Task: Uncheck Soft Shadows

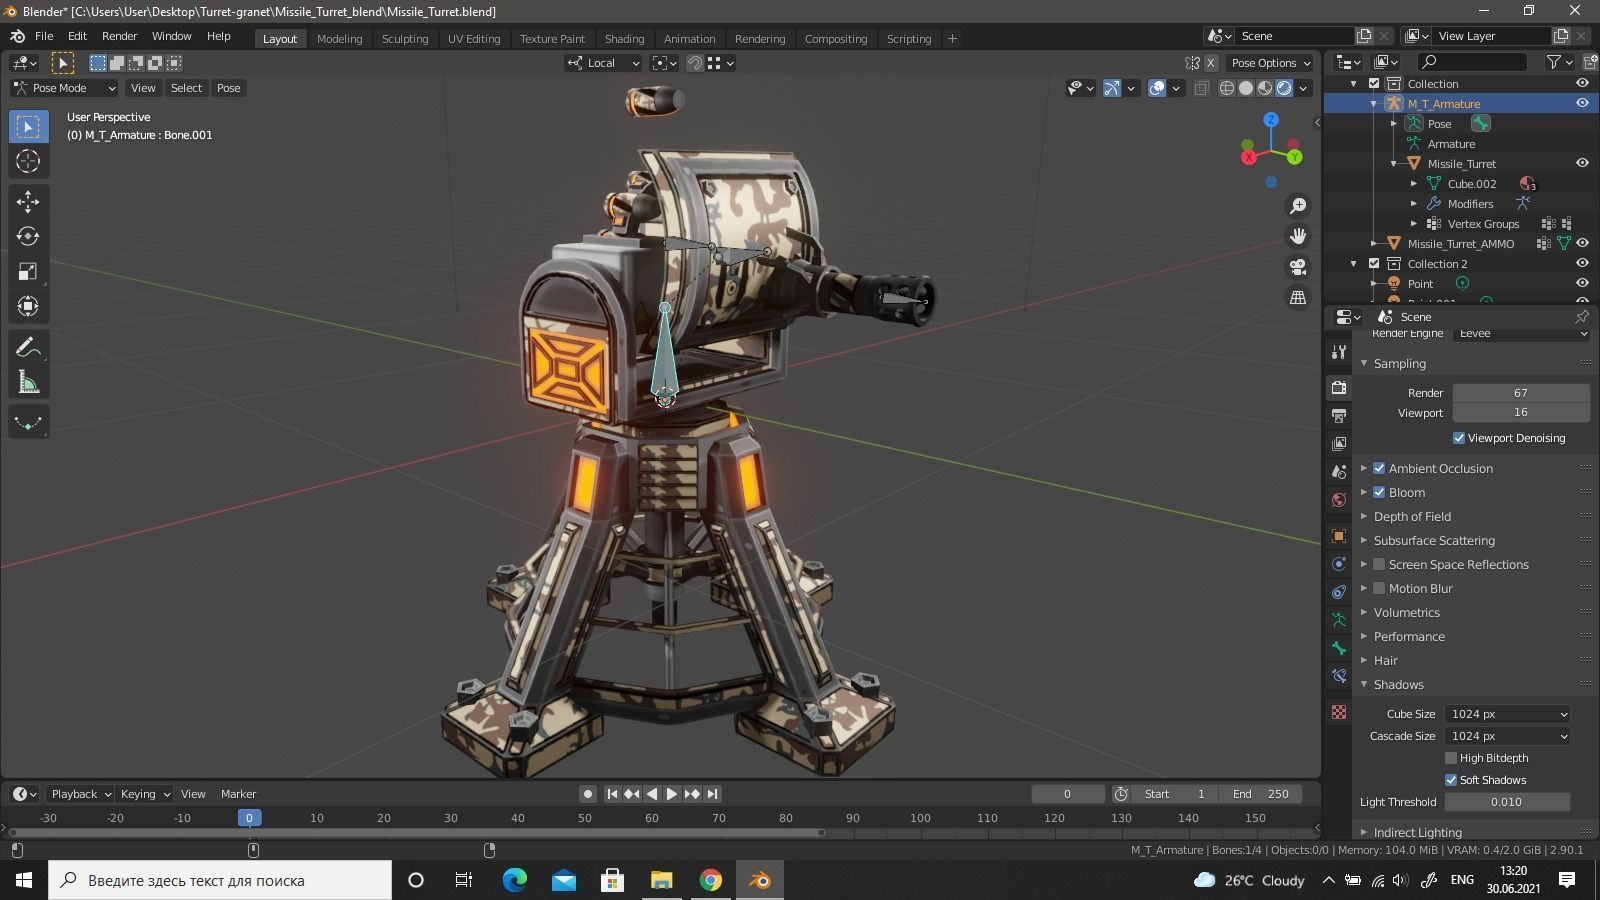Action: [x=1451, y=780]
